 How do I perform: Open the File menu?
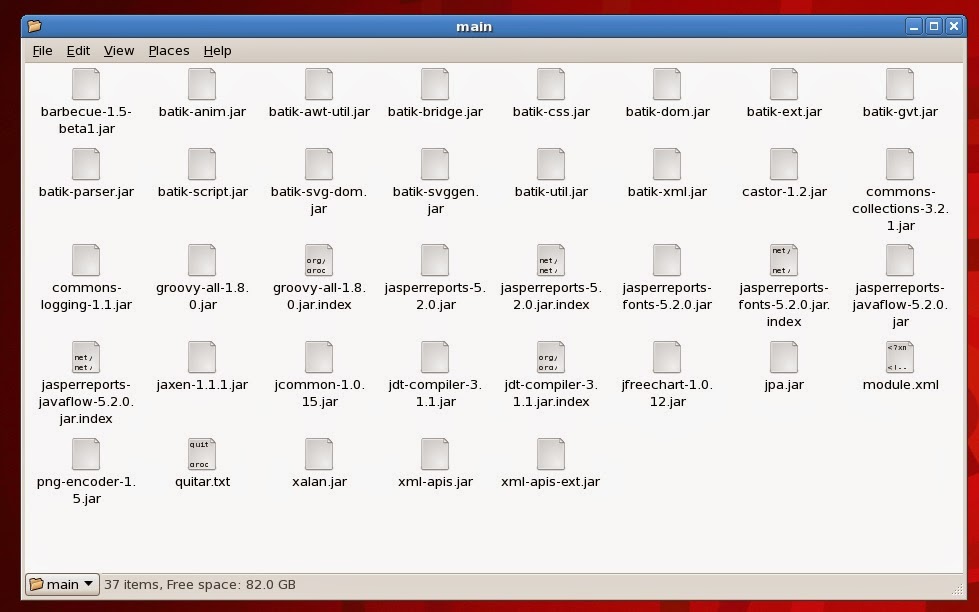(42, 51)
